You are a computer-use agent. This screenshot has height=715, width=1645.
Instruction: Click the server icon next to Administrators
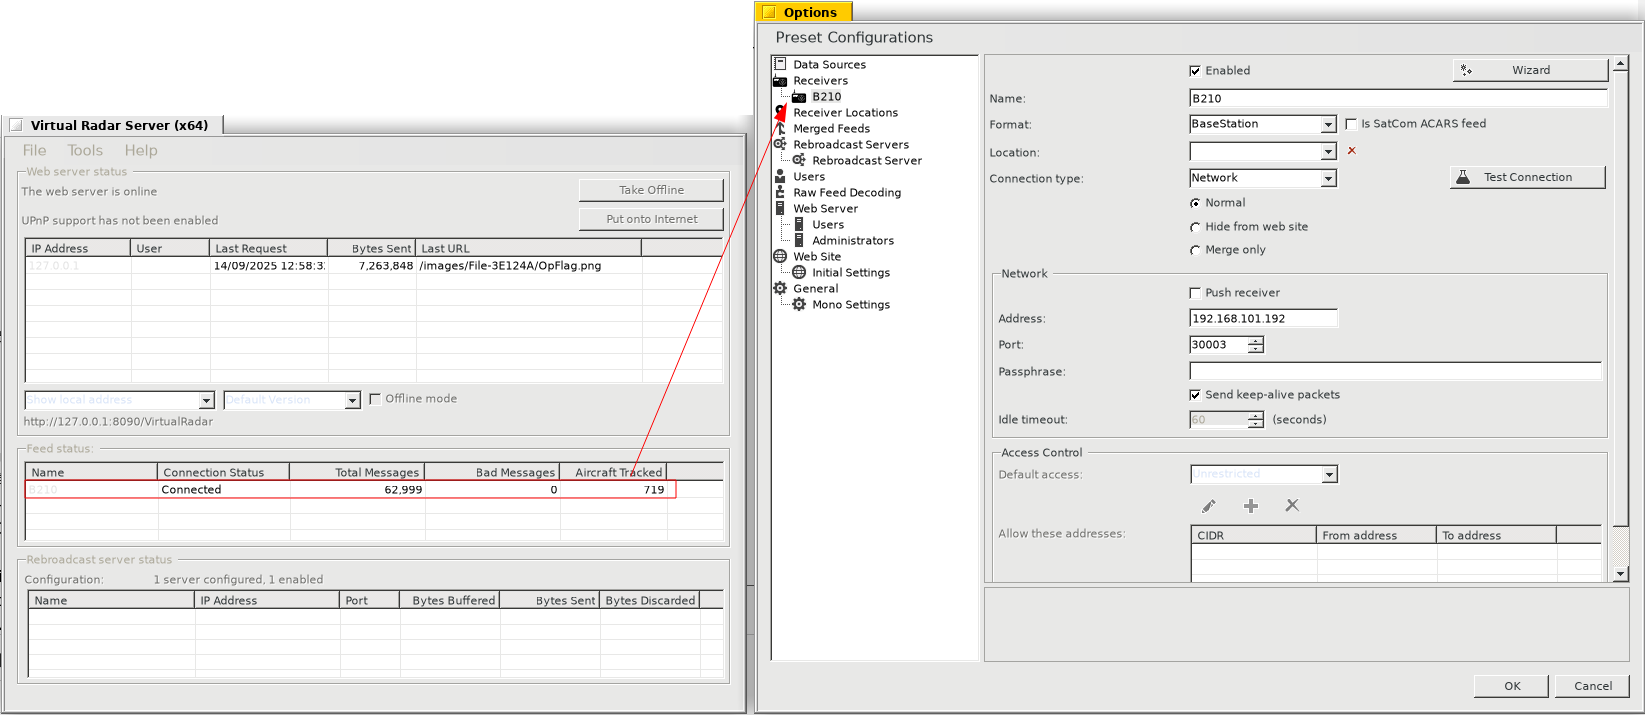click(799, 240)
